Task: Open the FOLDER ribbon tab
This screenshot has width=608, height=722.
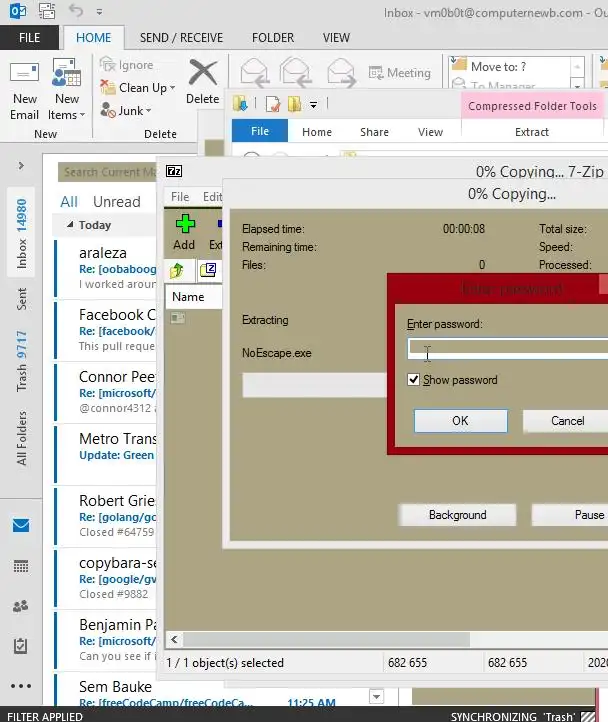Action: (273, 37)
